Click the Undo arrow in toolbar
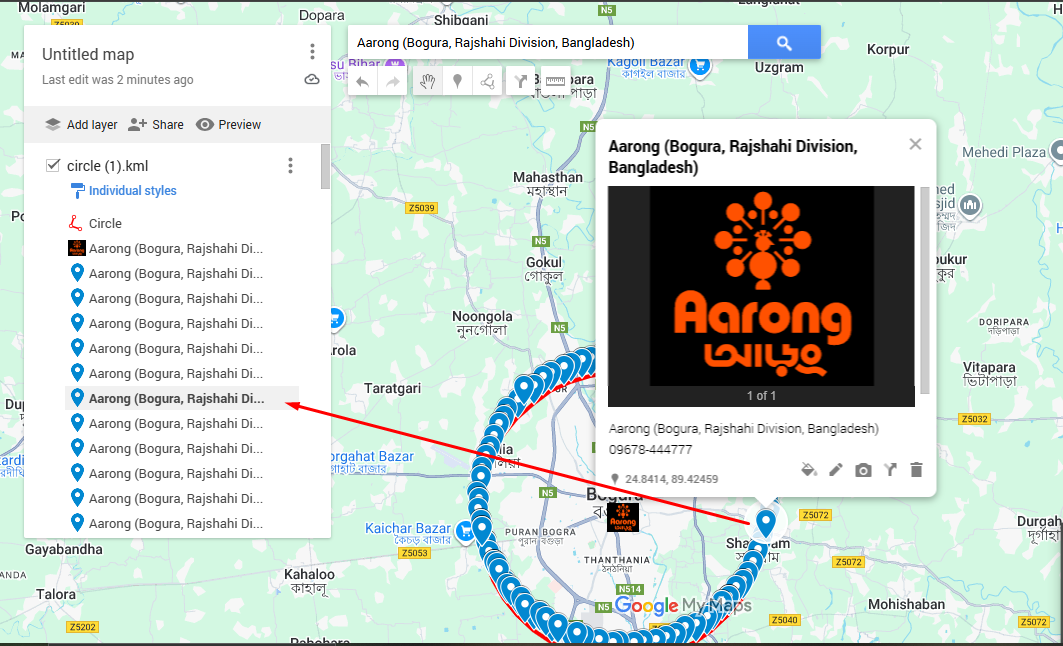Viewport: 1063px width, 646px height. click(363, 82)
